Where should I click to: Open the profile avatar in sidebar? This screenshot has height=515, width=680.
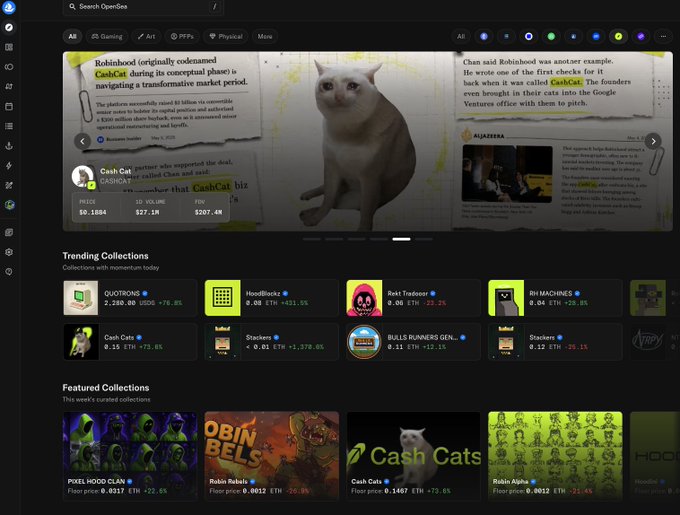(x=9, y=205)
